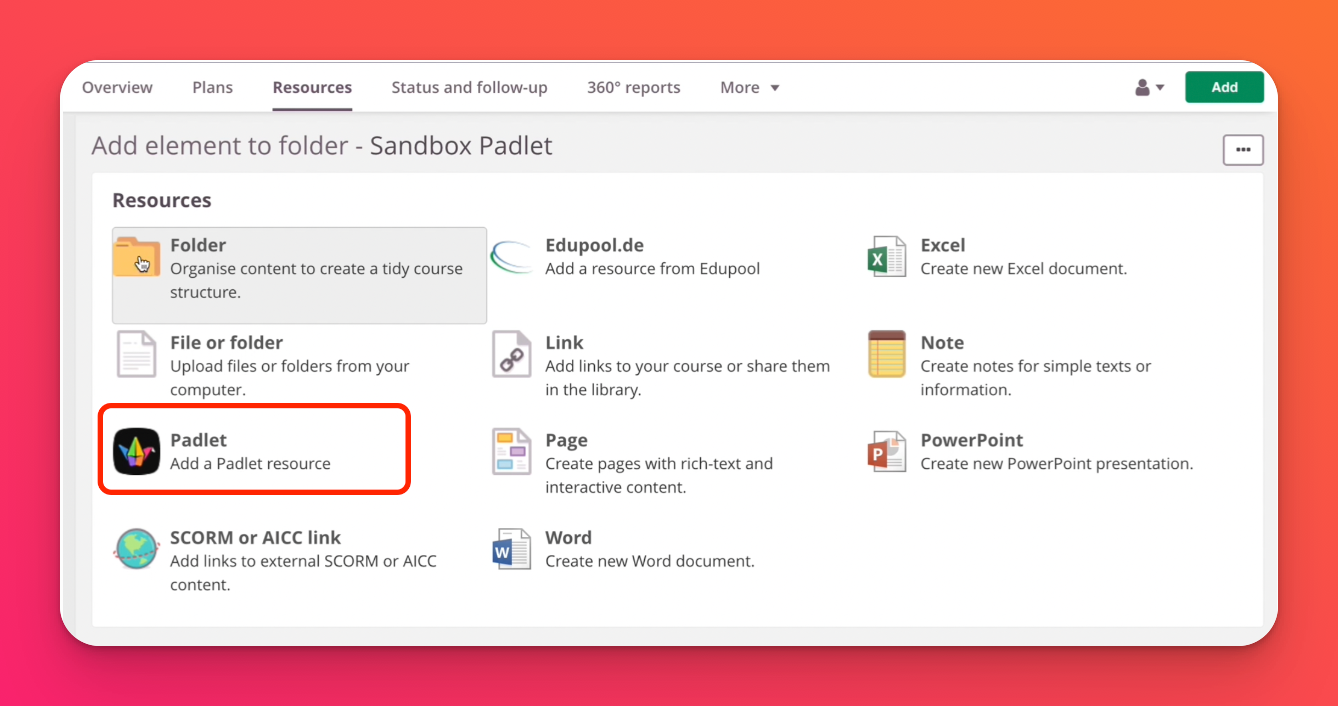1338x706 pixels.
Task: Switch to the Plans tab
Action: [212, 87]
